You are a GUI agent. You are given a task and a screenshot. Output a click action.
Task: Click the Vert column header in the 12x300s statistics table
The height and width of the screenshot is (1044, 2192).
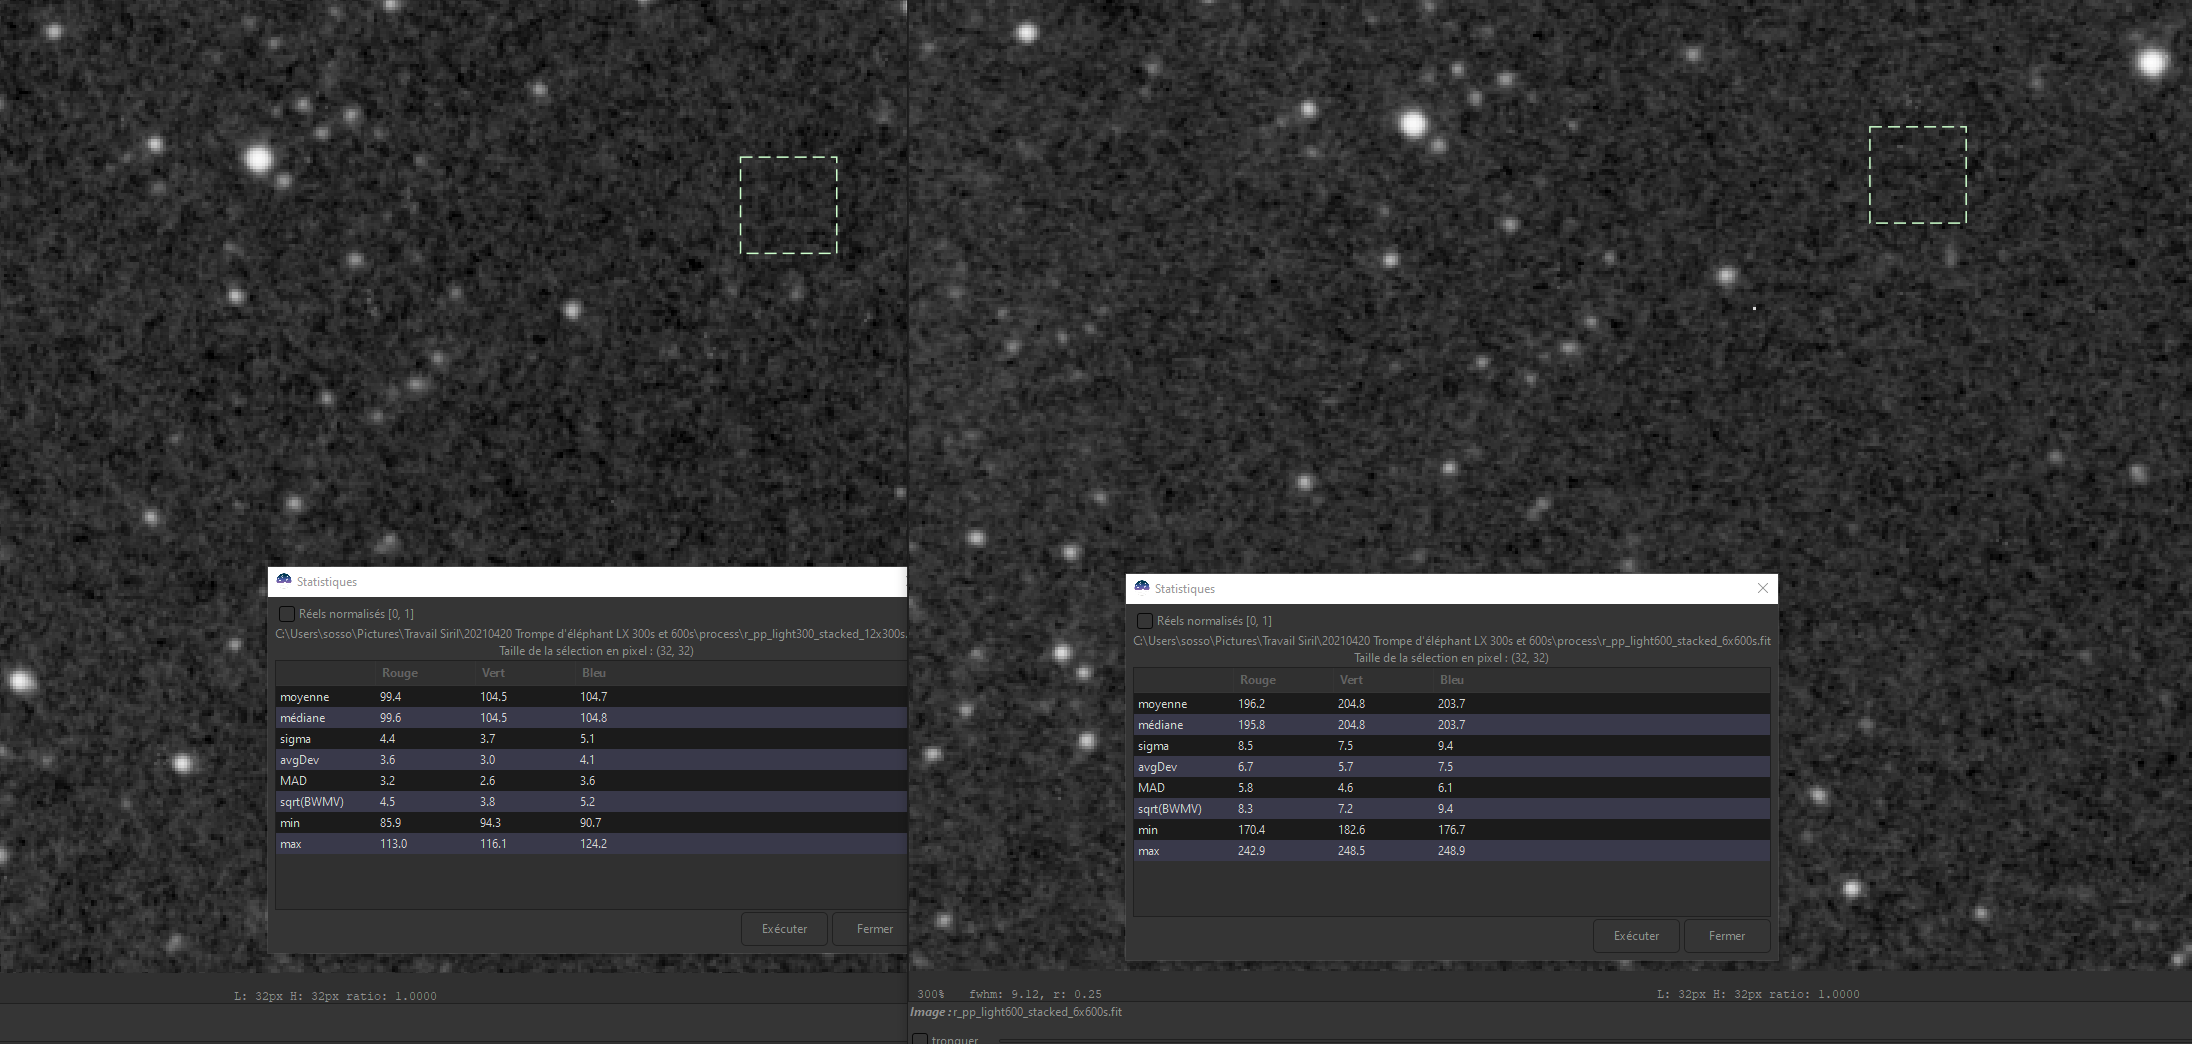click(493, 673)
